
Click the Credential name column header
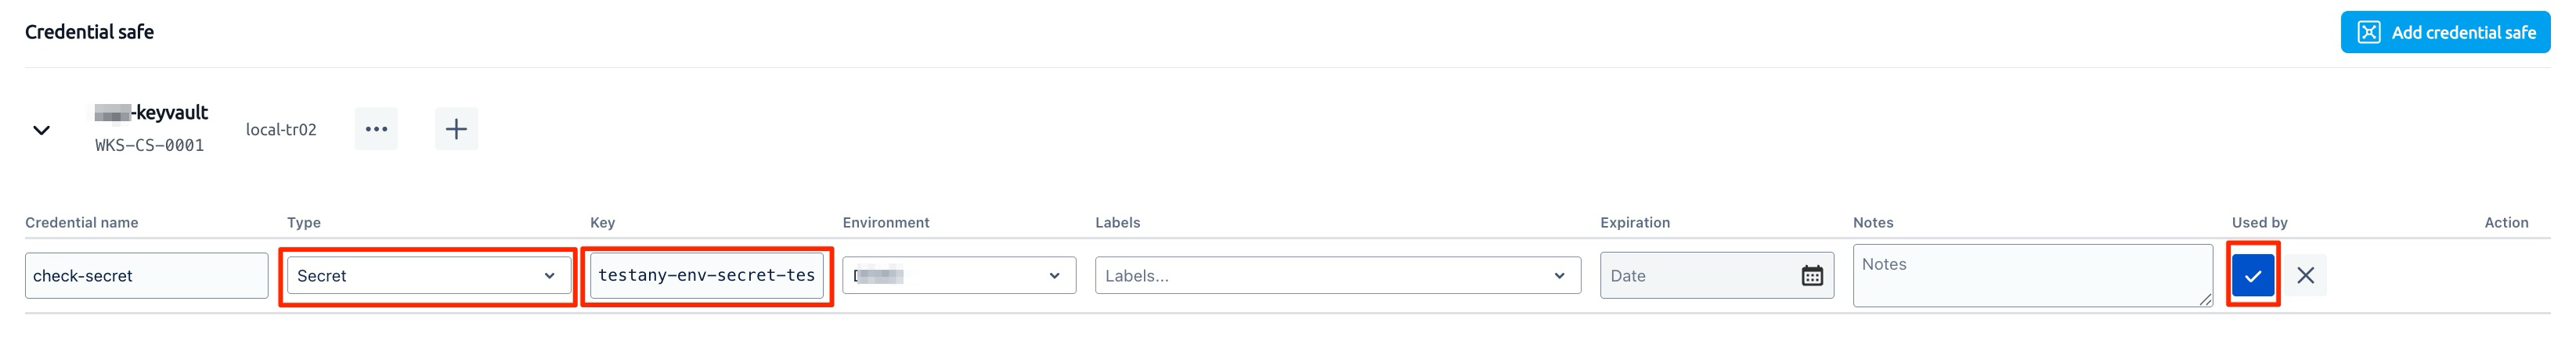pos(82,223)
